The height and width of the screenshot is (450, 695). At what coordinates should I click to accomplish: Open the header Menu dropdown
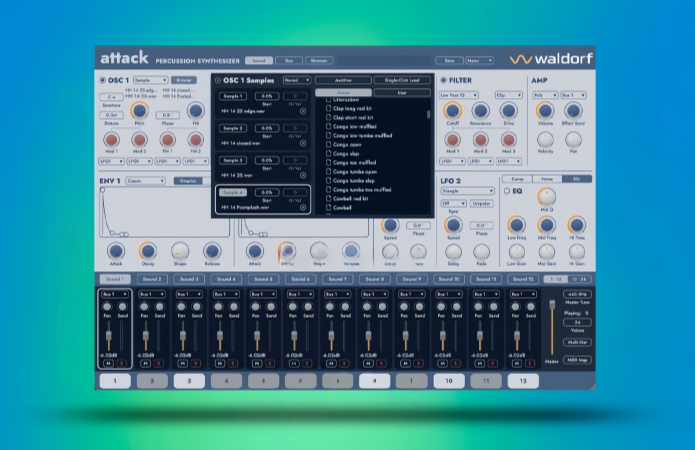pyautogui.click(x=479, y=60)
